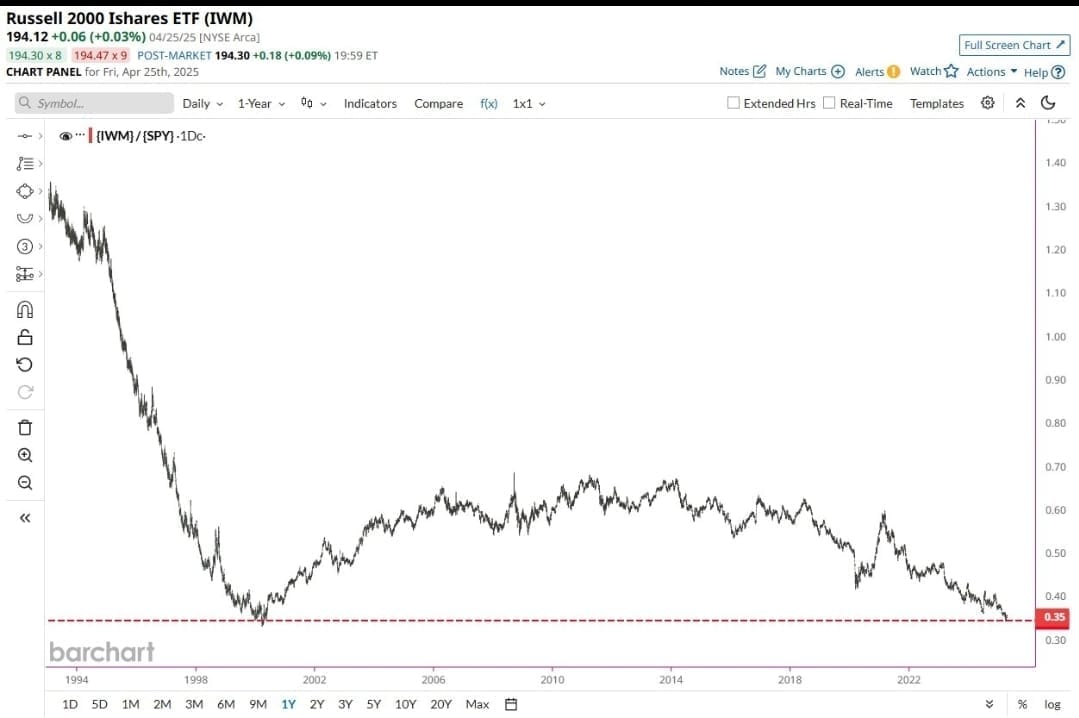1079x718 pixels.
Task: Zoom out using the magnifier minus icon
Action: coord(25,483)
